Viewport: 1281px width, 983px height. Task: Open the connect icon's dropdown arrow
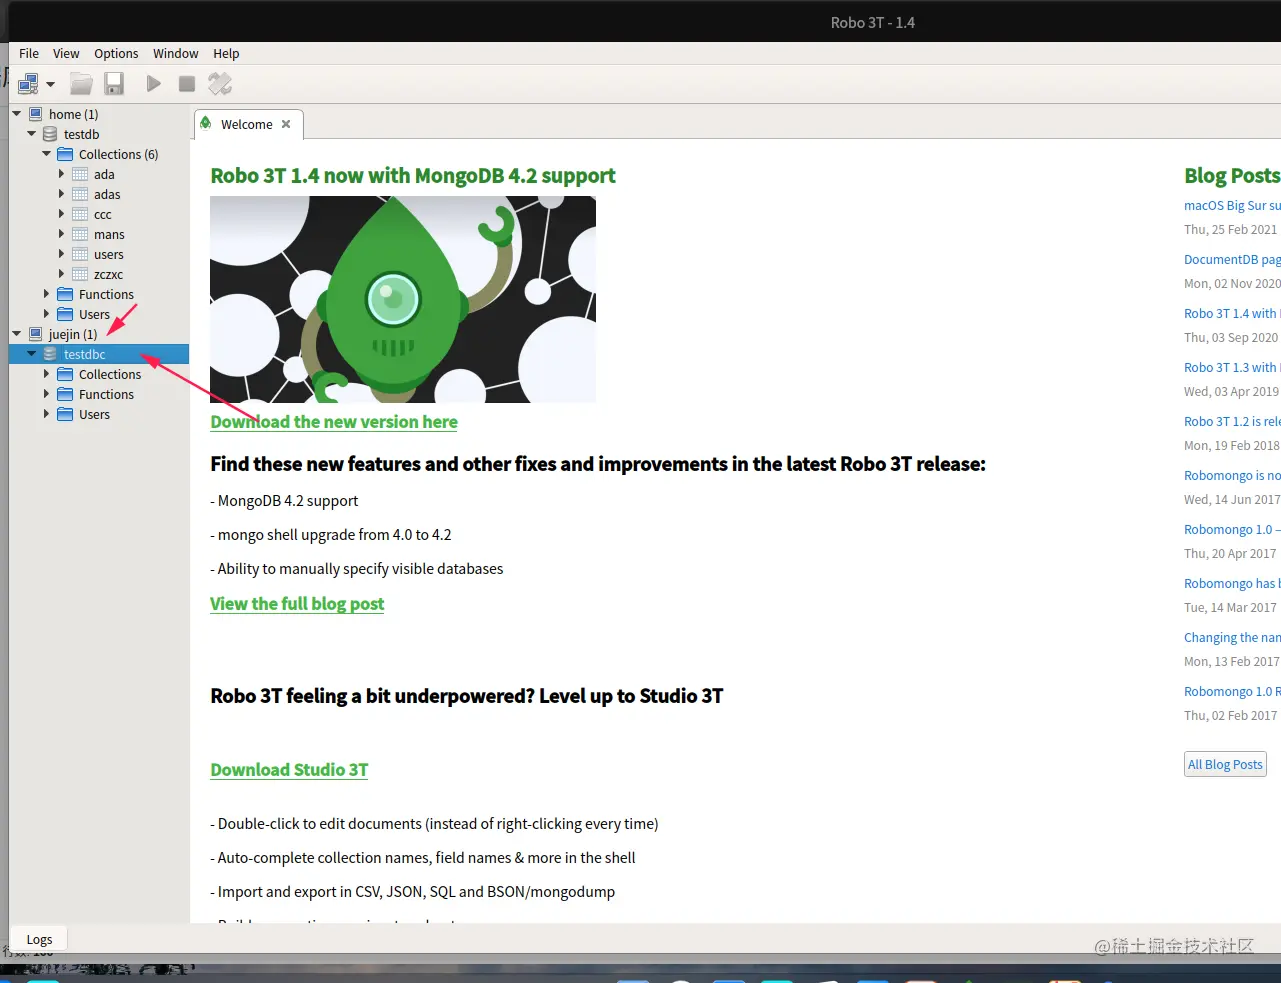(x=51, y=85)
